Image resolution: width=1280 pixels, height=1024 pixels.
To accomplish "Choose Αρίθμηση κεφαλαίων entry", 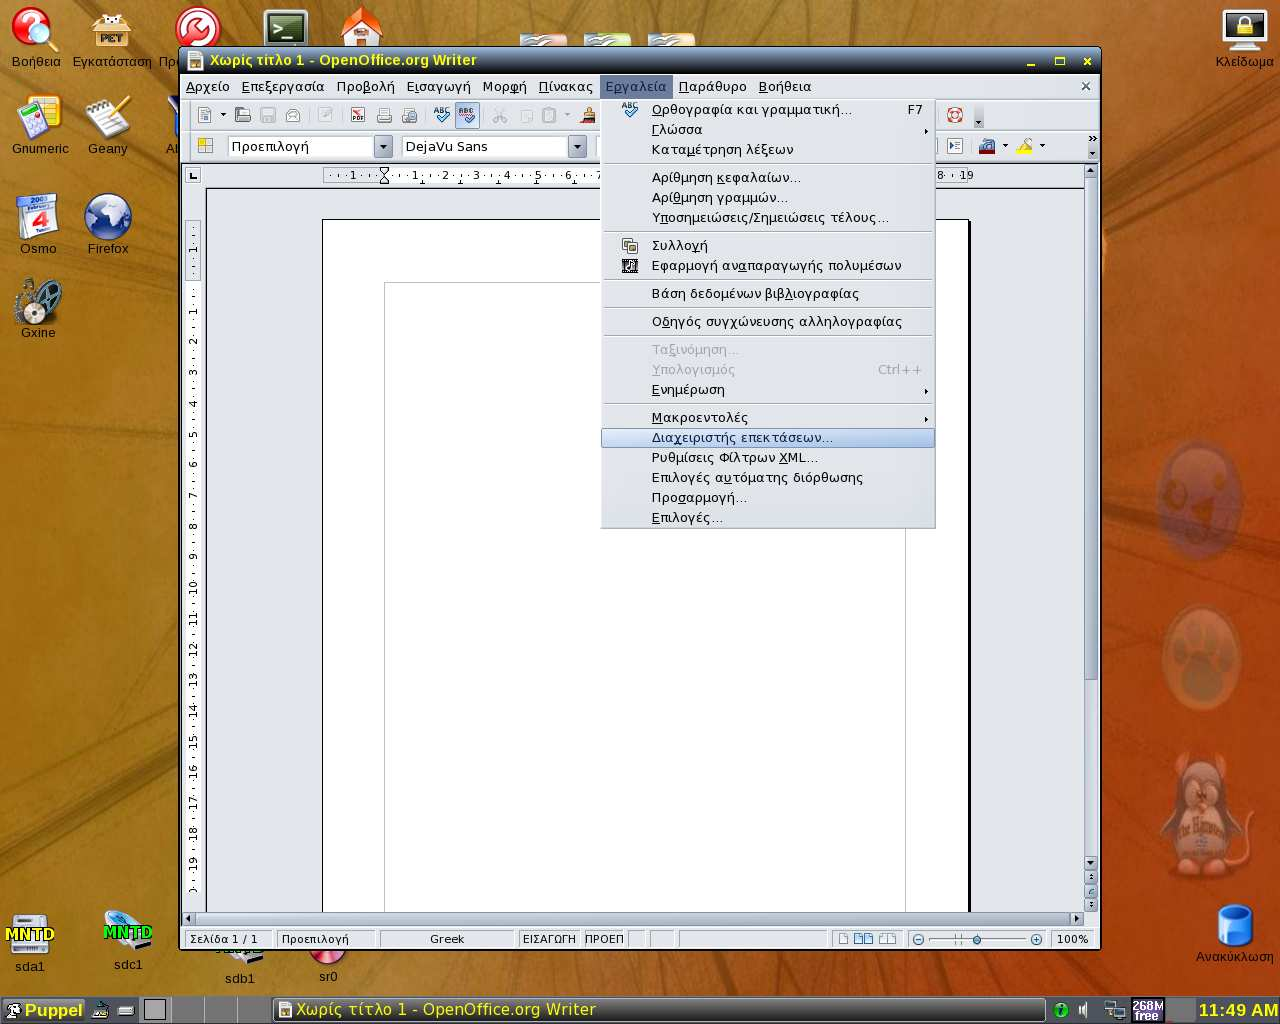I will [768, 178].
